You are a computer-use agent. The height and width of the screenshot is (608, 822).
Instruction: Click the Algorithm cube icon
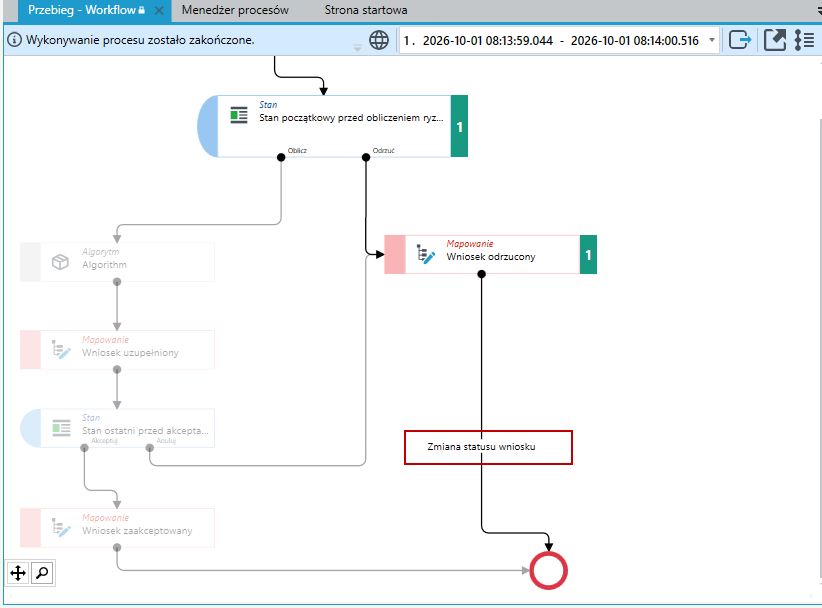[60, 262]
